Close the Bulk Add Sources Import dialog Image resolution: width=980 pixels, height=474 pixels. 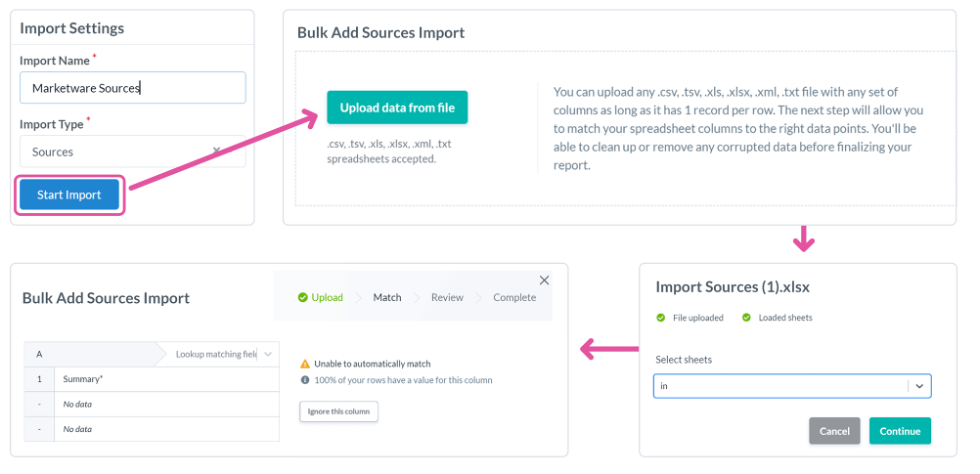pos(544,281)
